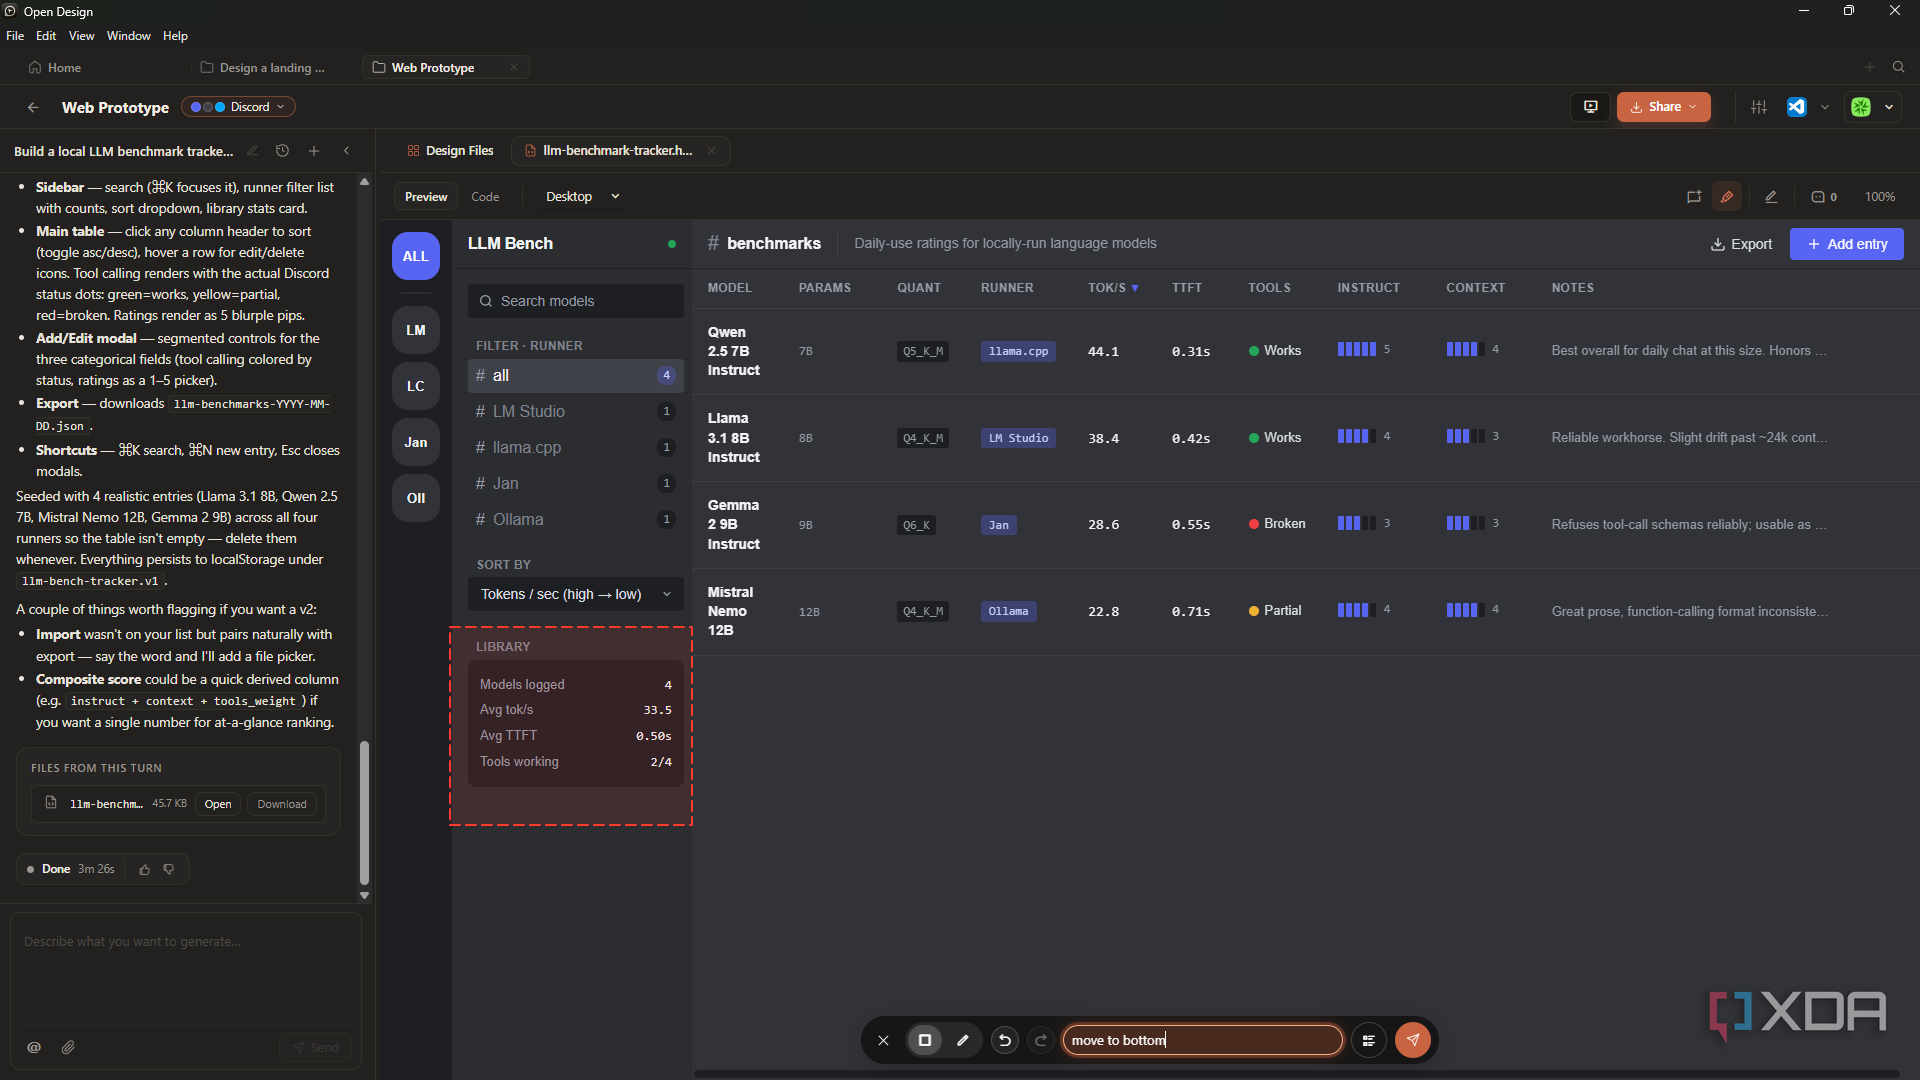The image size is (1920, 1080).
Task: Click the search icon in tab bar
Action: (1898, 67)
